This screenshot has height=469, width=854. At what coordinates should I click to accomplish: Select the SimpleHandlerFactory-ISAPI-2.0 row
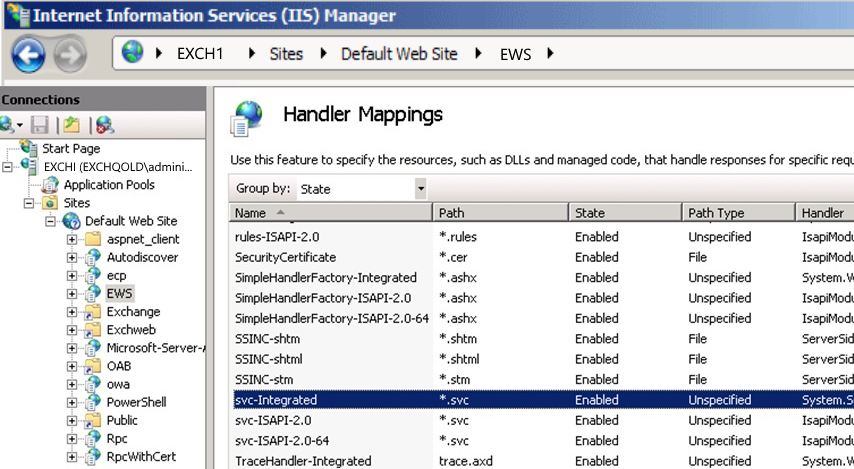pyautogui.click(x=544, y=298)
